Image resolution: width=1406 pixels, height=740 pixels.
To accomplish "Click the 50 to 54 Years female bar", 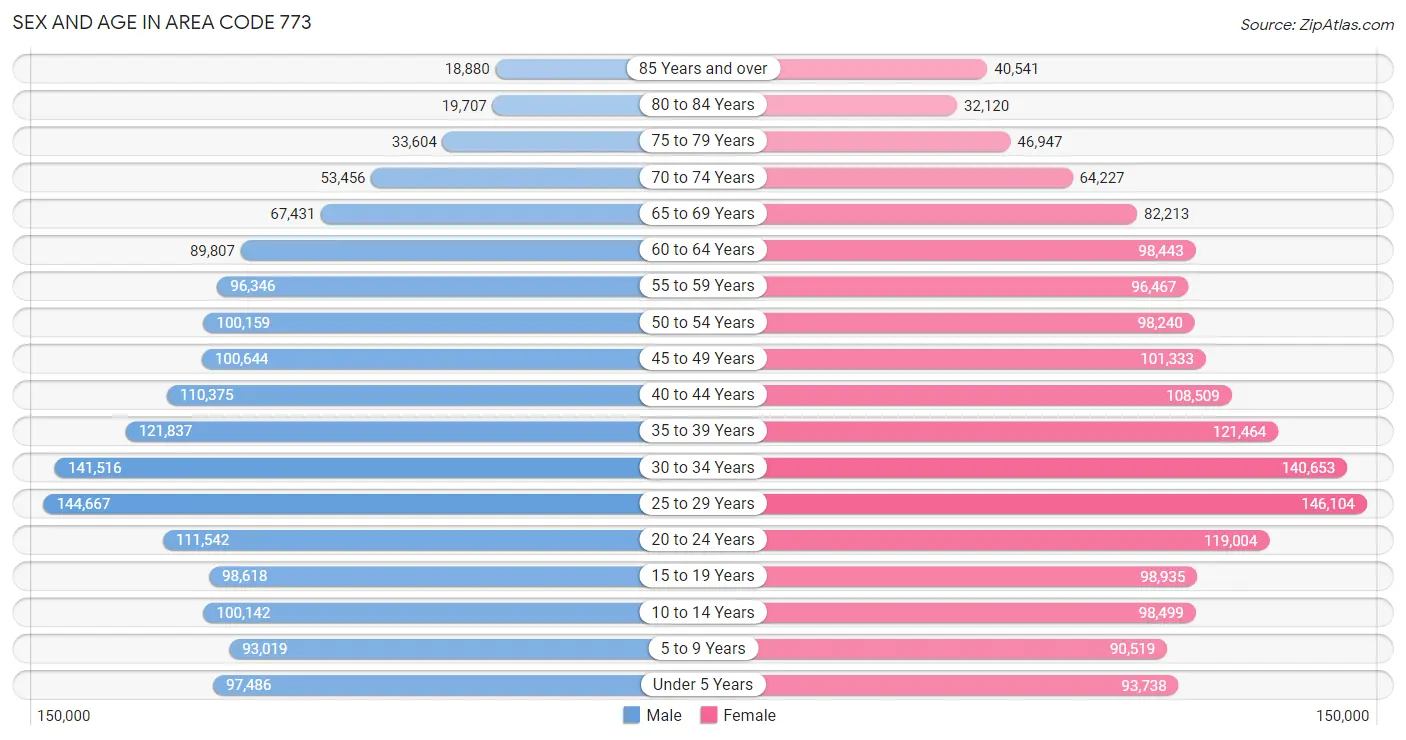I will [949, 323].
